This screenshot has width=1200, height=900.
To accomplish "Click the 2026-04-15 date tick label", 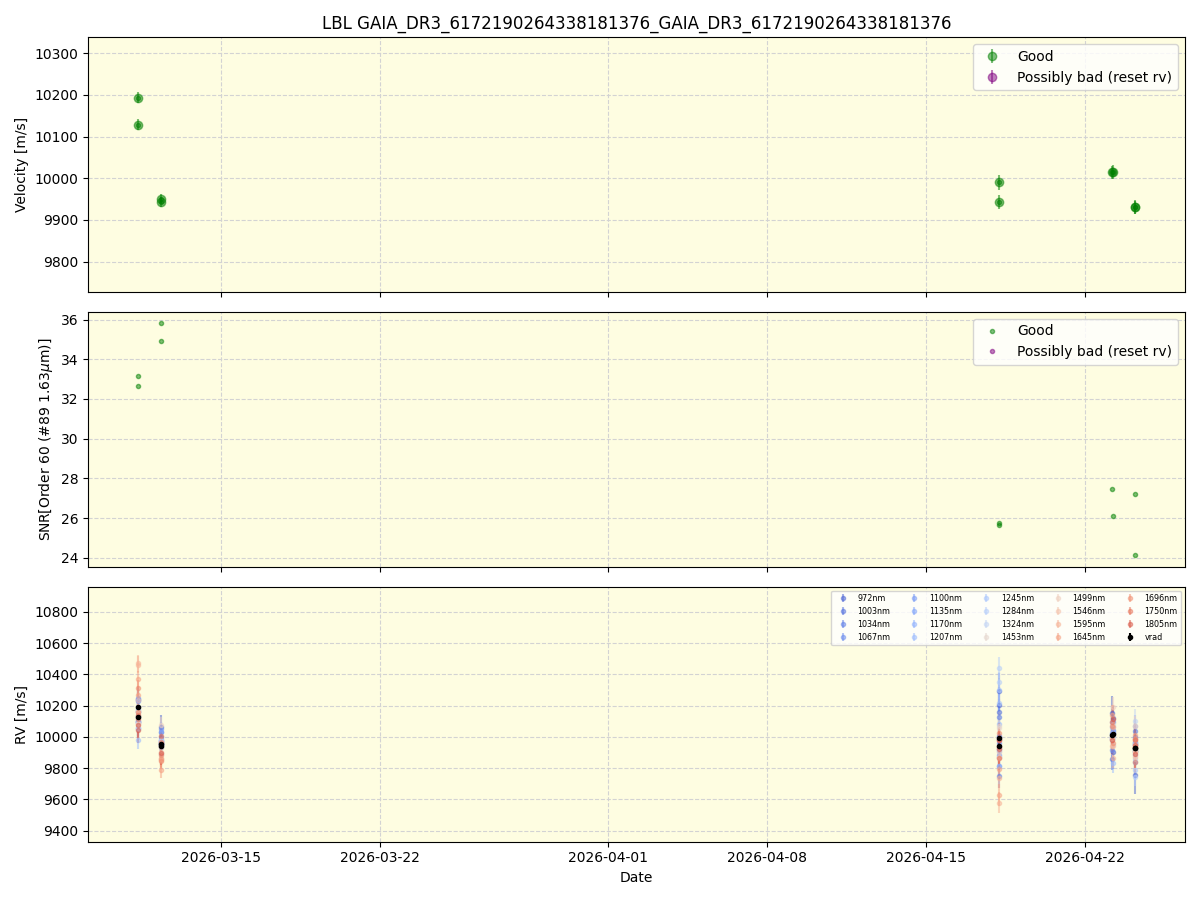I will (x=926, y=856).
